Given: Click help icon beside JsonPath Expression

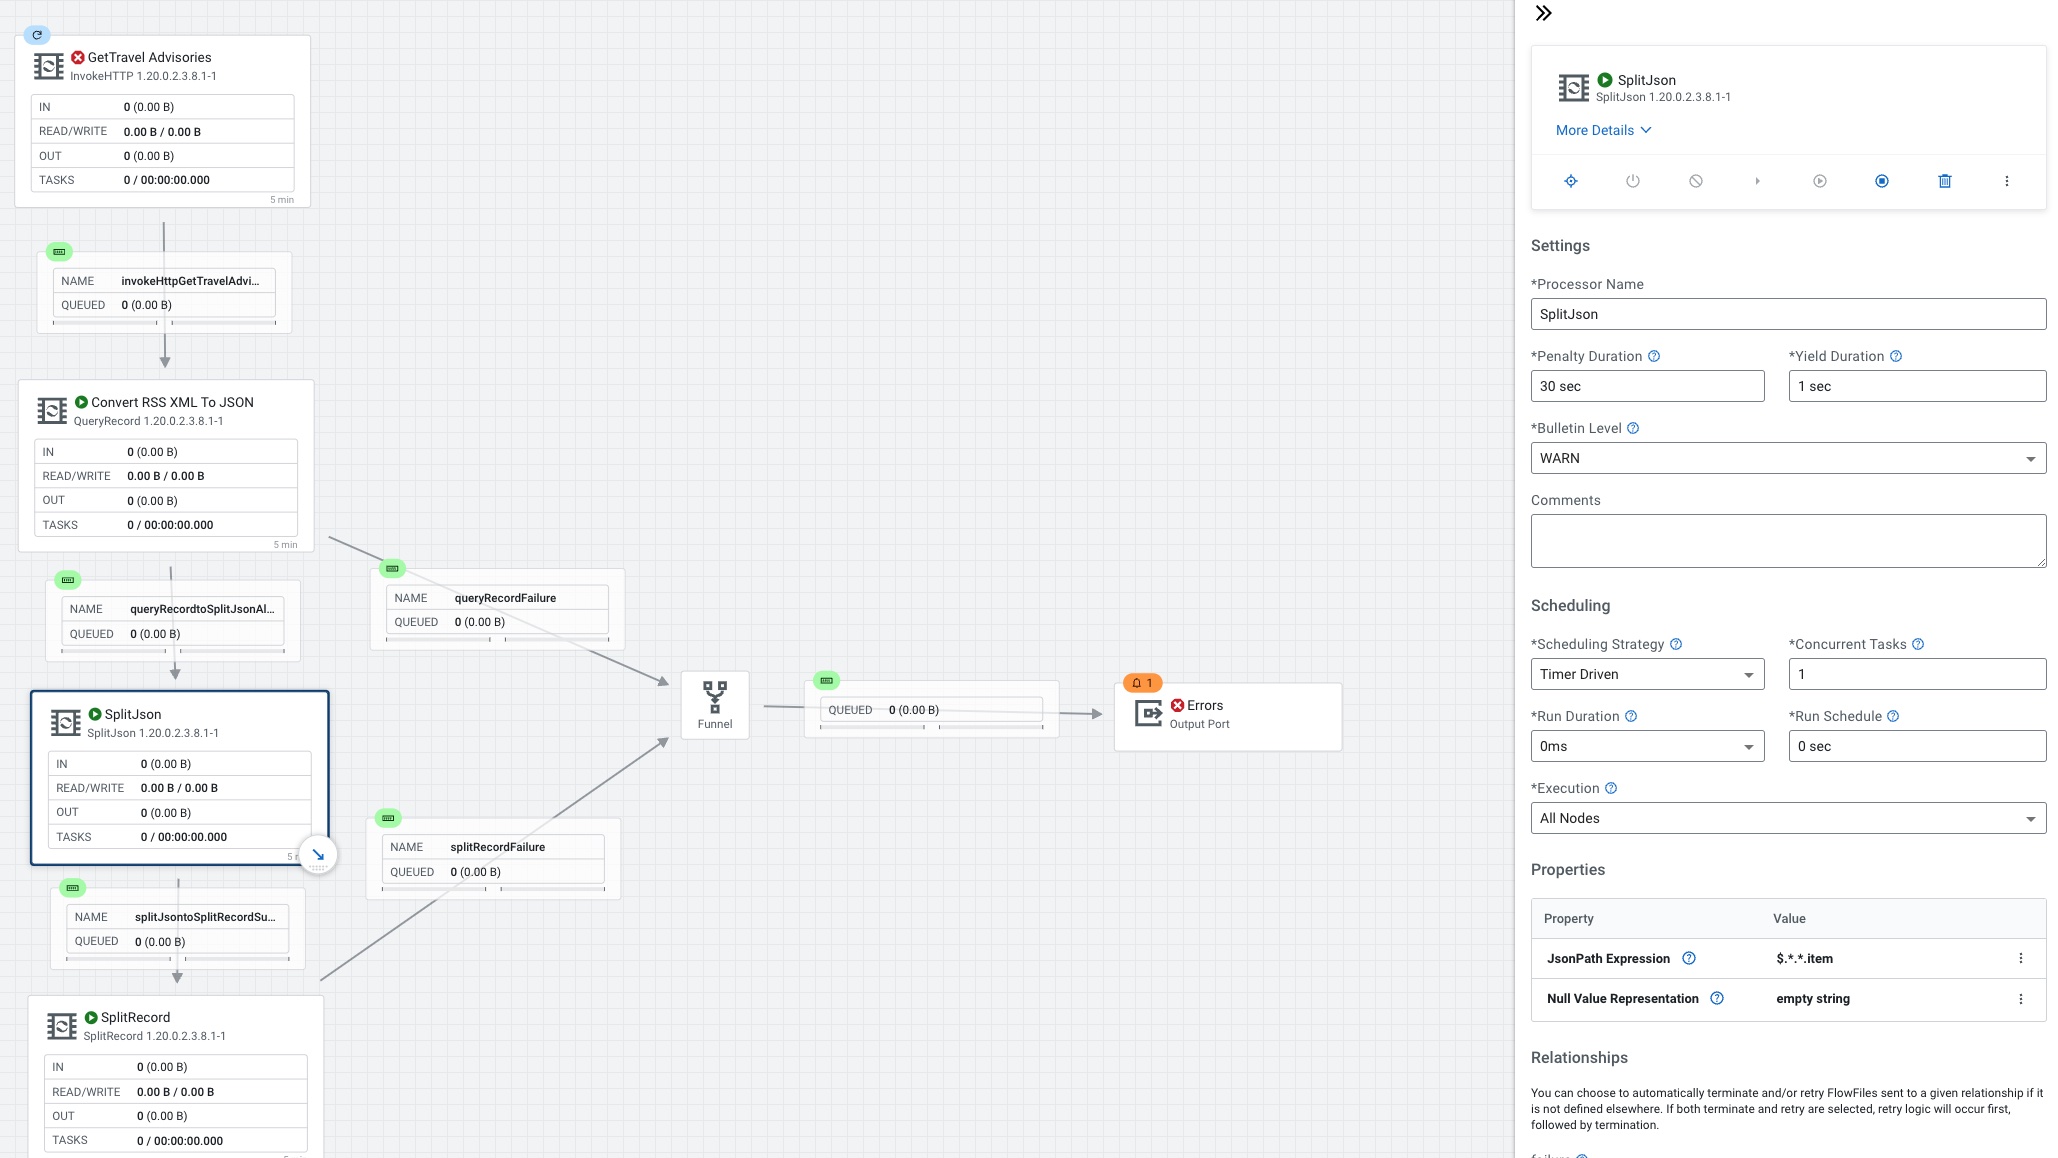Looking at the screenshot, I should [x=1688, y=958].
